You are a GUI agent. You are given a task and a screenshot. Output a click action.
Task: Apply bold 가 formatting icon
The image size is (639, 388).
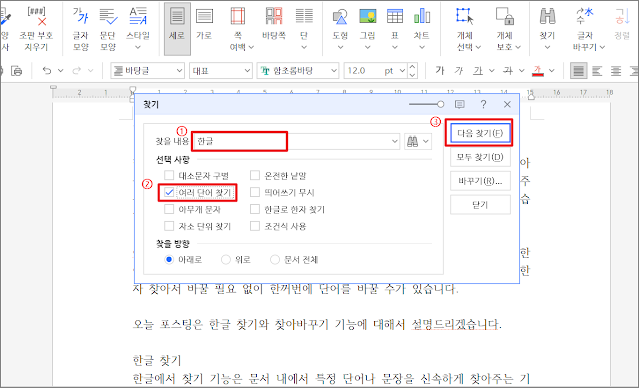[x=439, y=71]
